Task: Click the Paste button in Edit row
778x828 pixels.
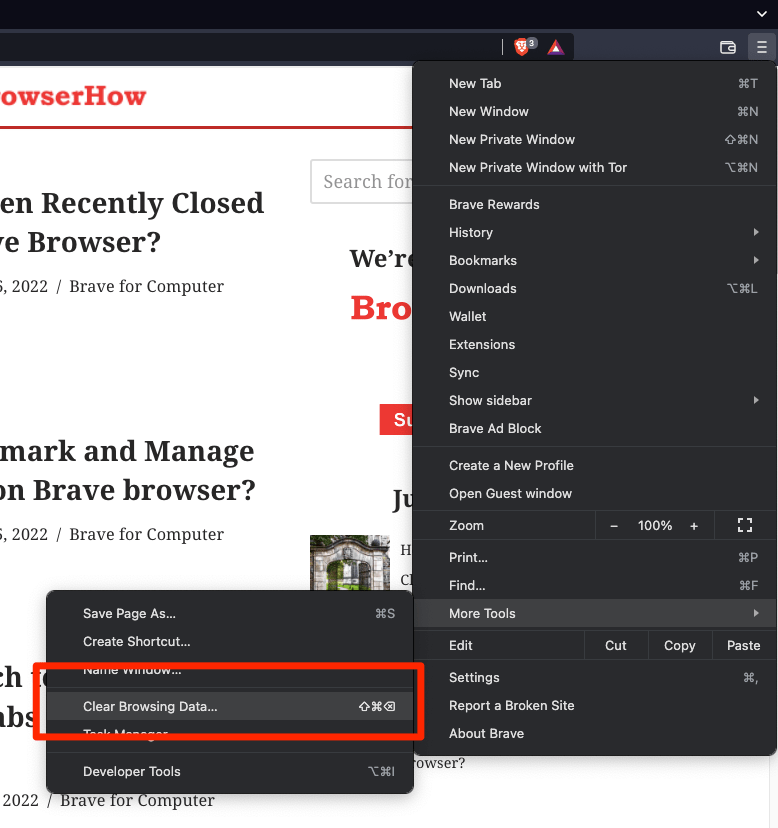Action: (x=744, y=645)
